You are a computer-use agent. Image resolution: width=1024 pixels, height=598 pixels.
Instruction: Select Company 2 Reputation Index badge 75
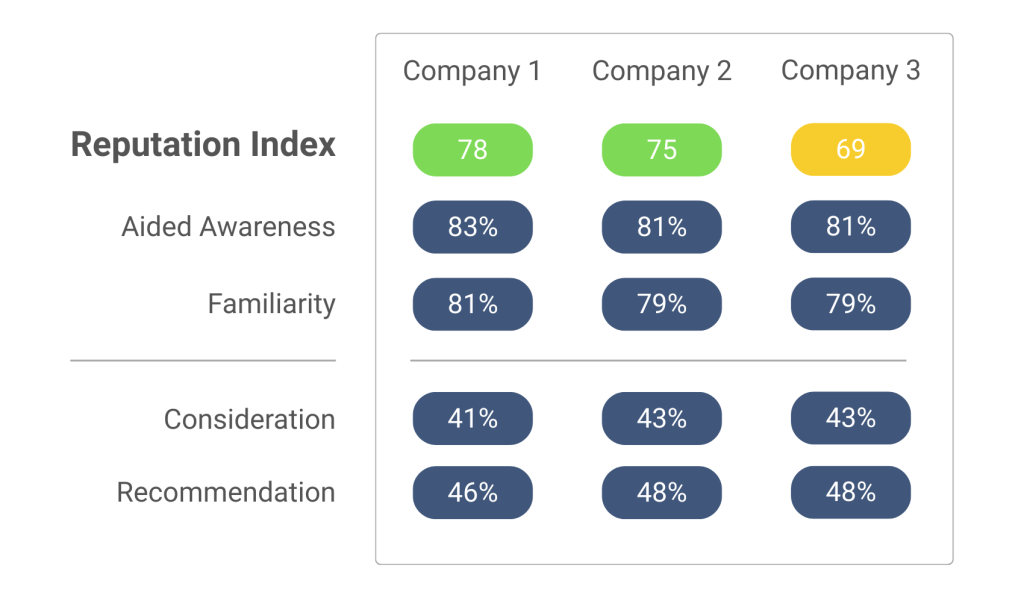tap(661, 150)
